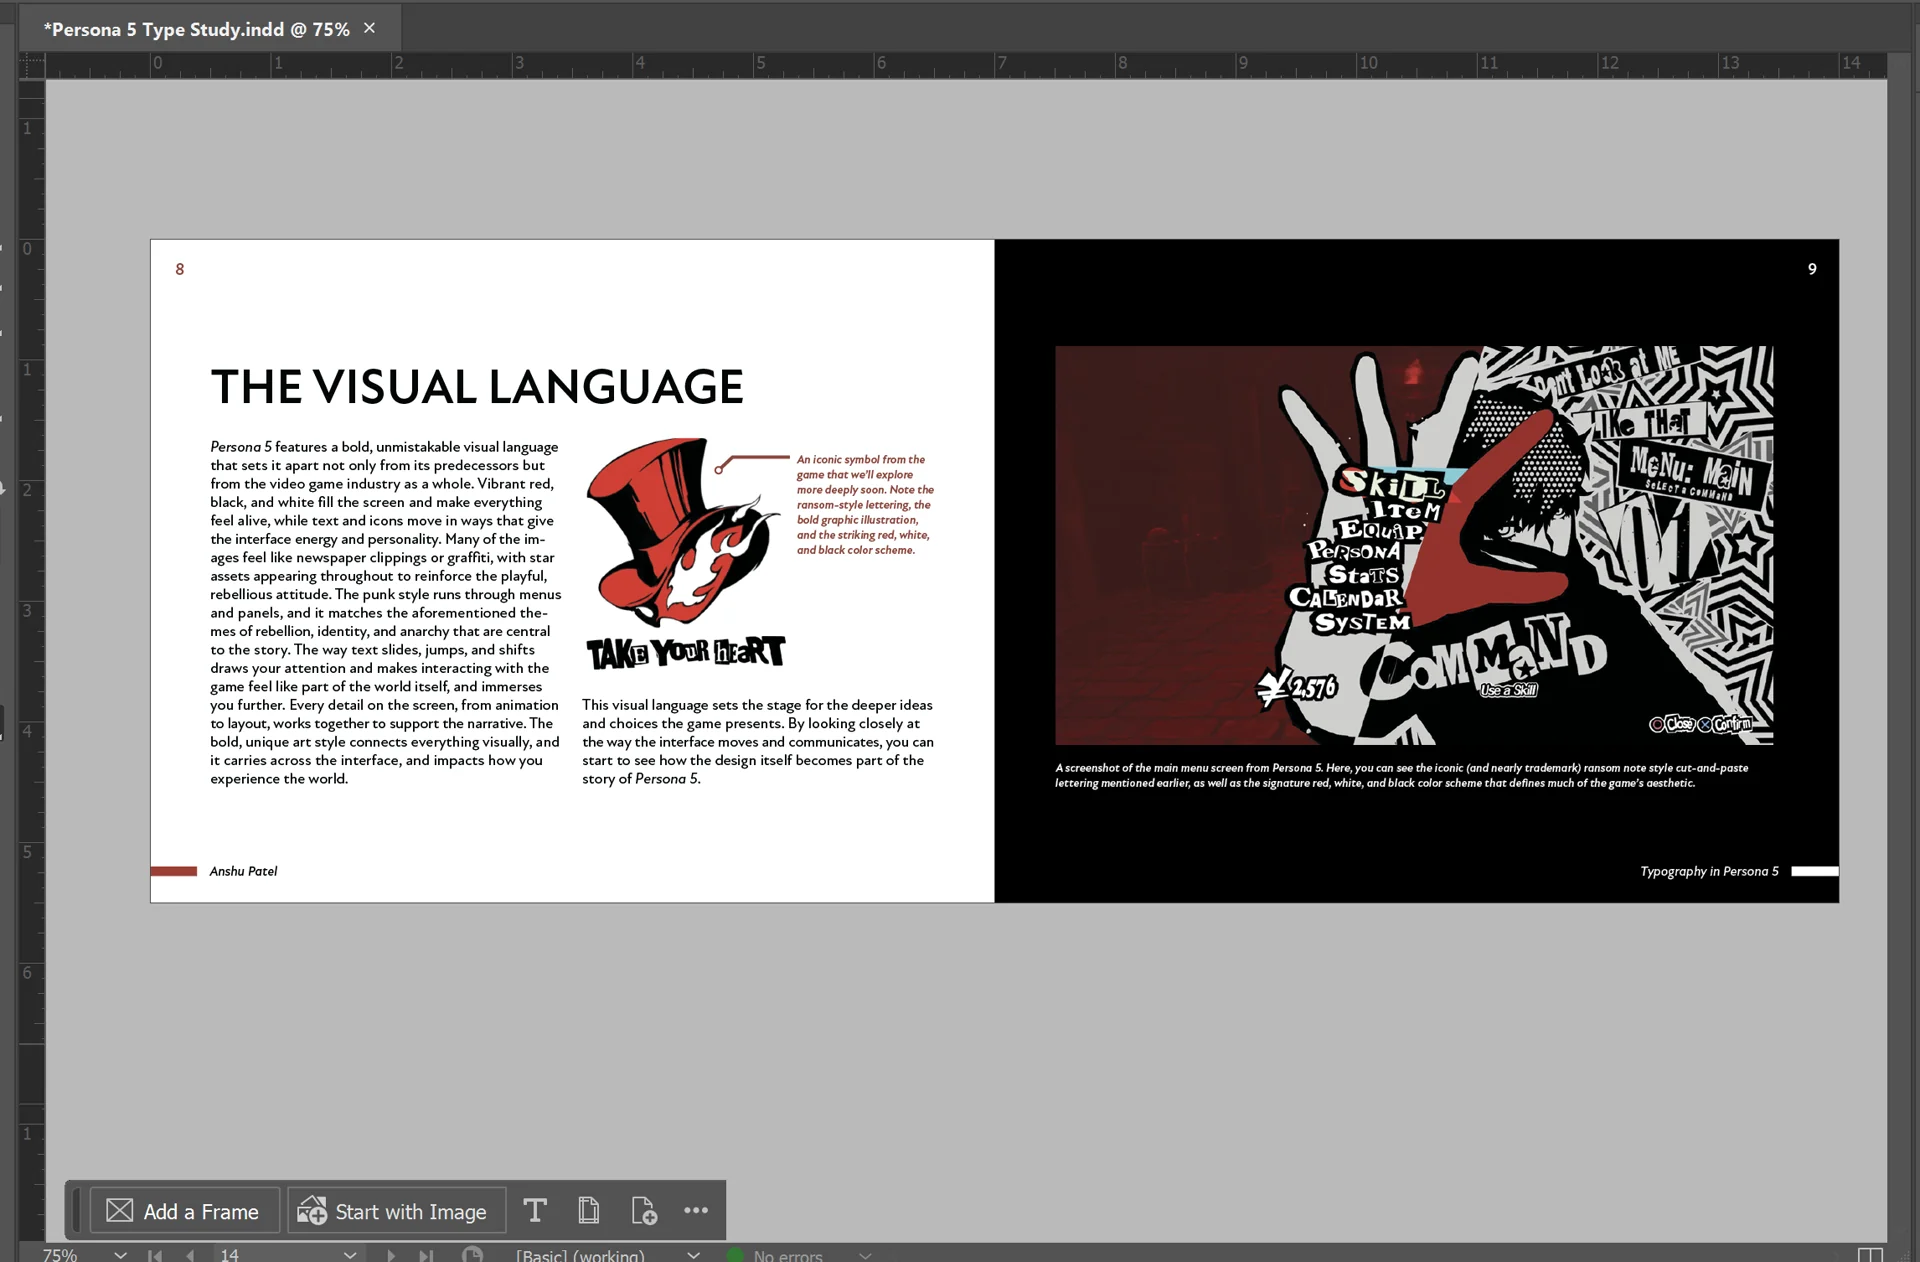Image resolution: width=1920 pixels, height=1262 pixels.
Task: Select the Type tool icon in contextual bar
Action: click(x=535, y=1211)
